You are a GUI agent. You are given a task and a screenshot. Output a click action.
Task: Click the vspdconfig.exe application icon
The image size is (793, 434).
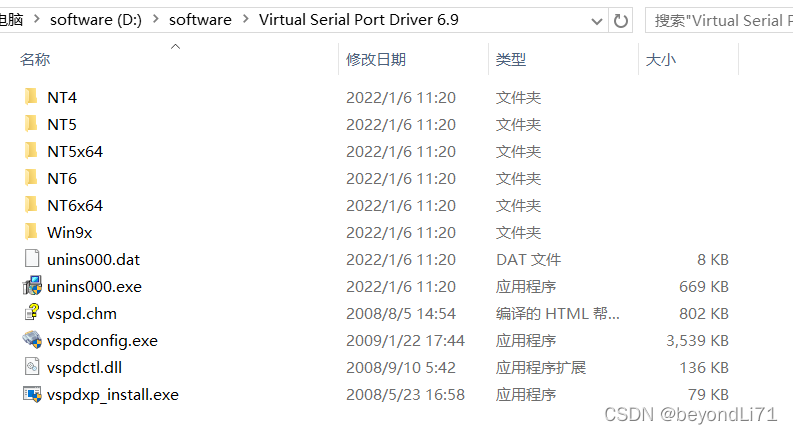pos(32,339)
